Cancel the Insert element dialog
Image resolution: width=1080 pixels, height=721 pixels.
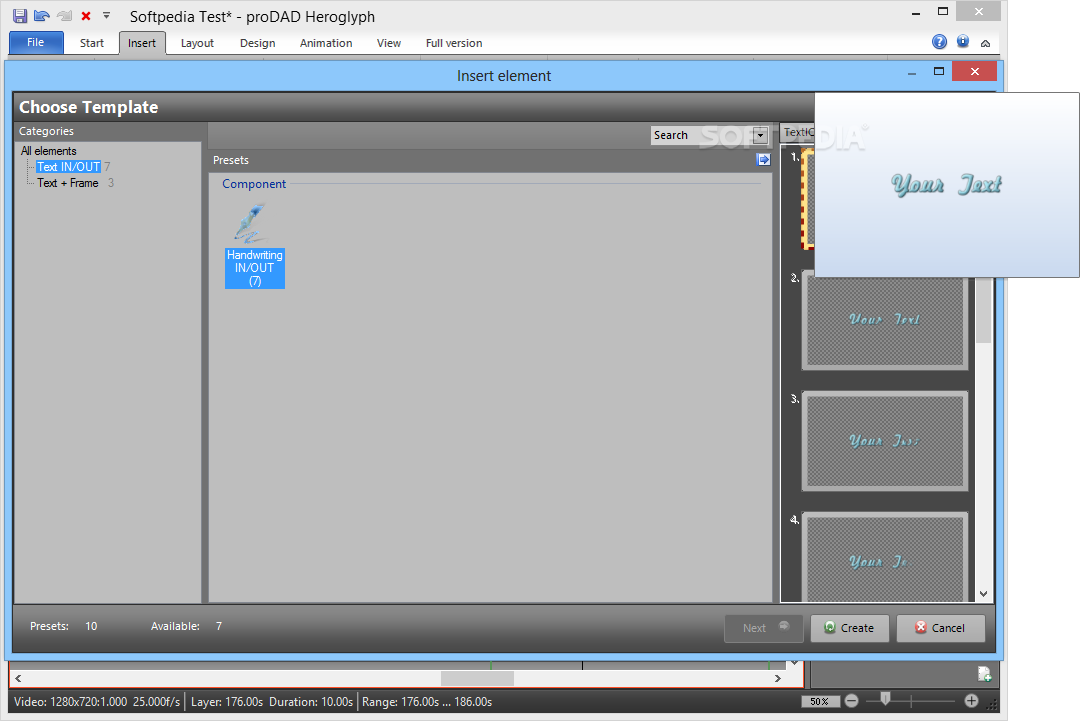tap(940, 628)
